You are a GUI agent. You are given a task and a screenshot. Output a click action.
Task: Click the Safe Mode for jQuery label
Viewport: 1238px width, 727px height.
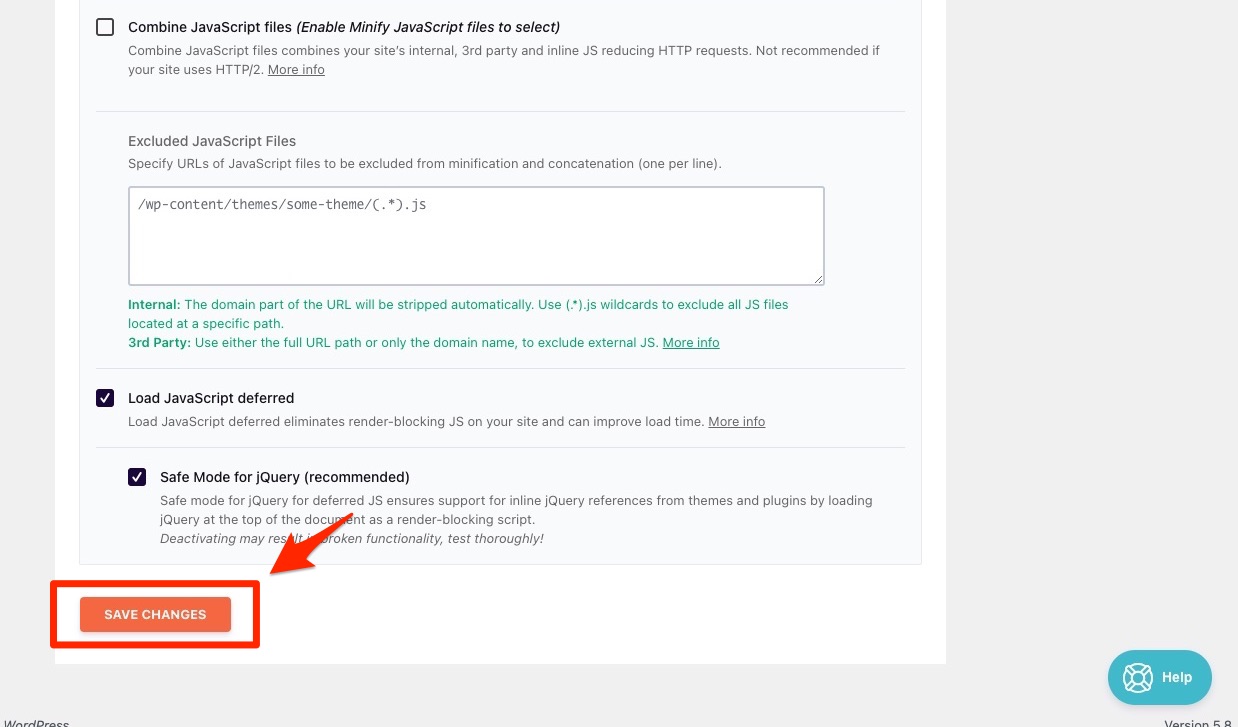point(285,477)
